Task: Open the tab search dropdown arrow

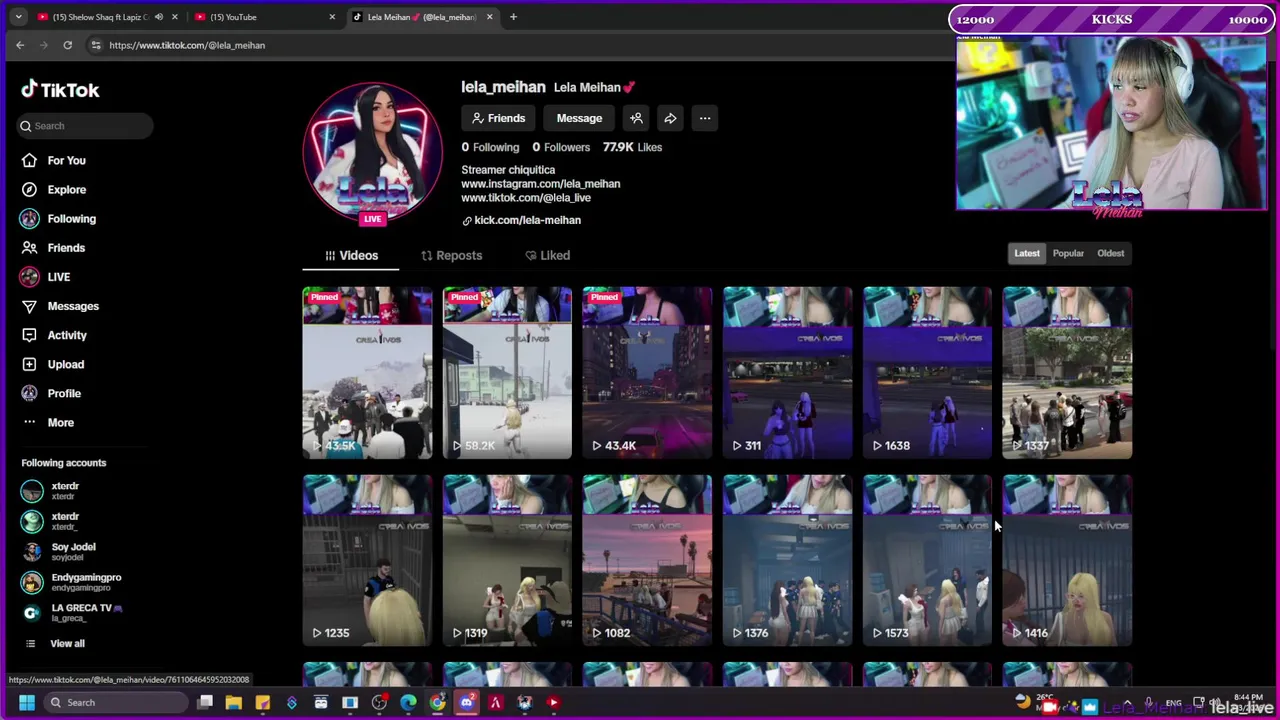Action: pos(18,17)
